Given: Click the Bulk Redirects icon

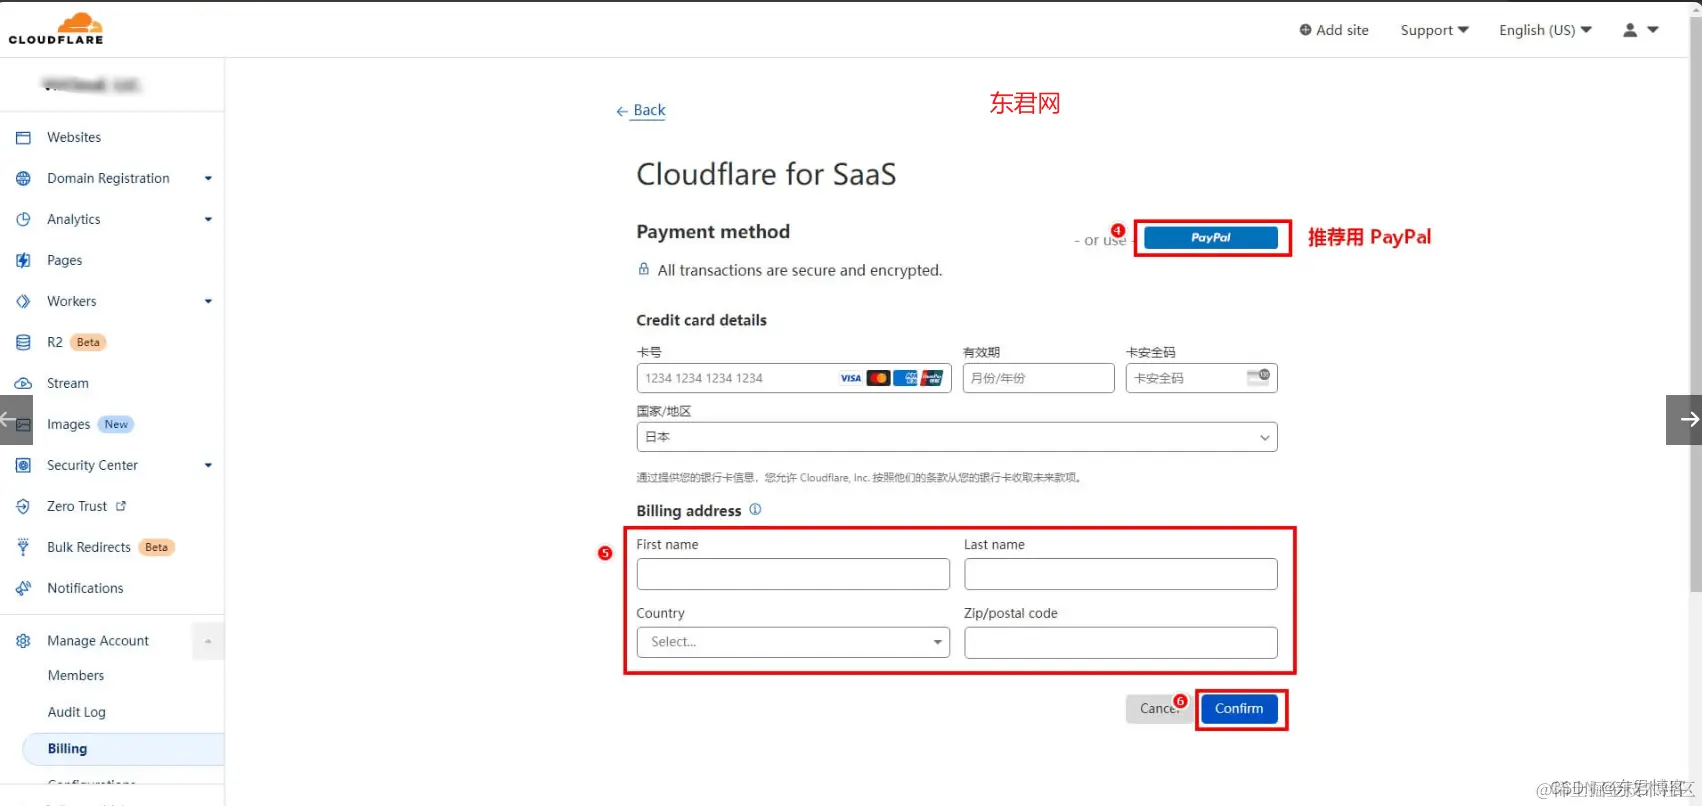Looking at the screenshot, I should [x=23, y=547].
